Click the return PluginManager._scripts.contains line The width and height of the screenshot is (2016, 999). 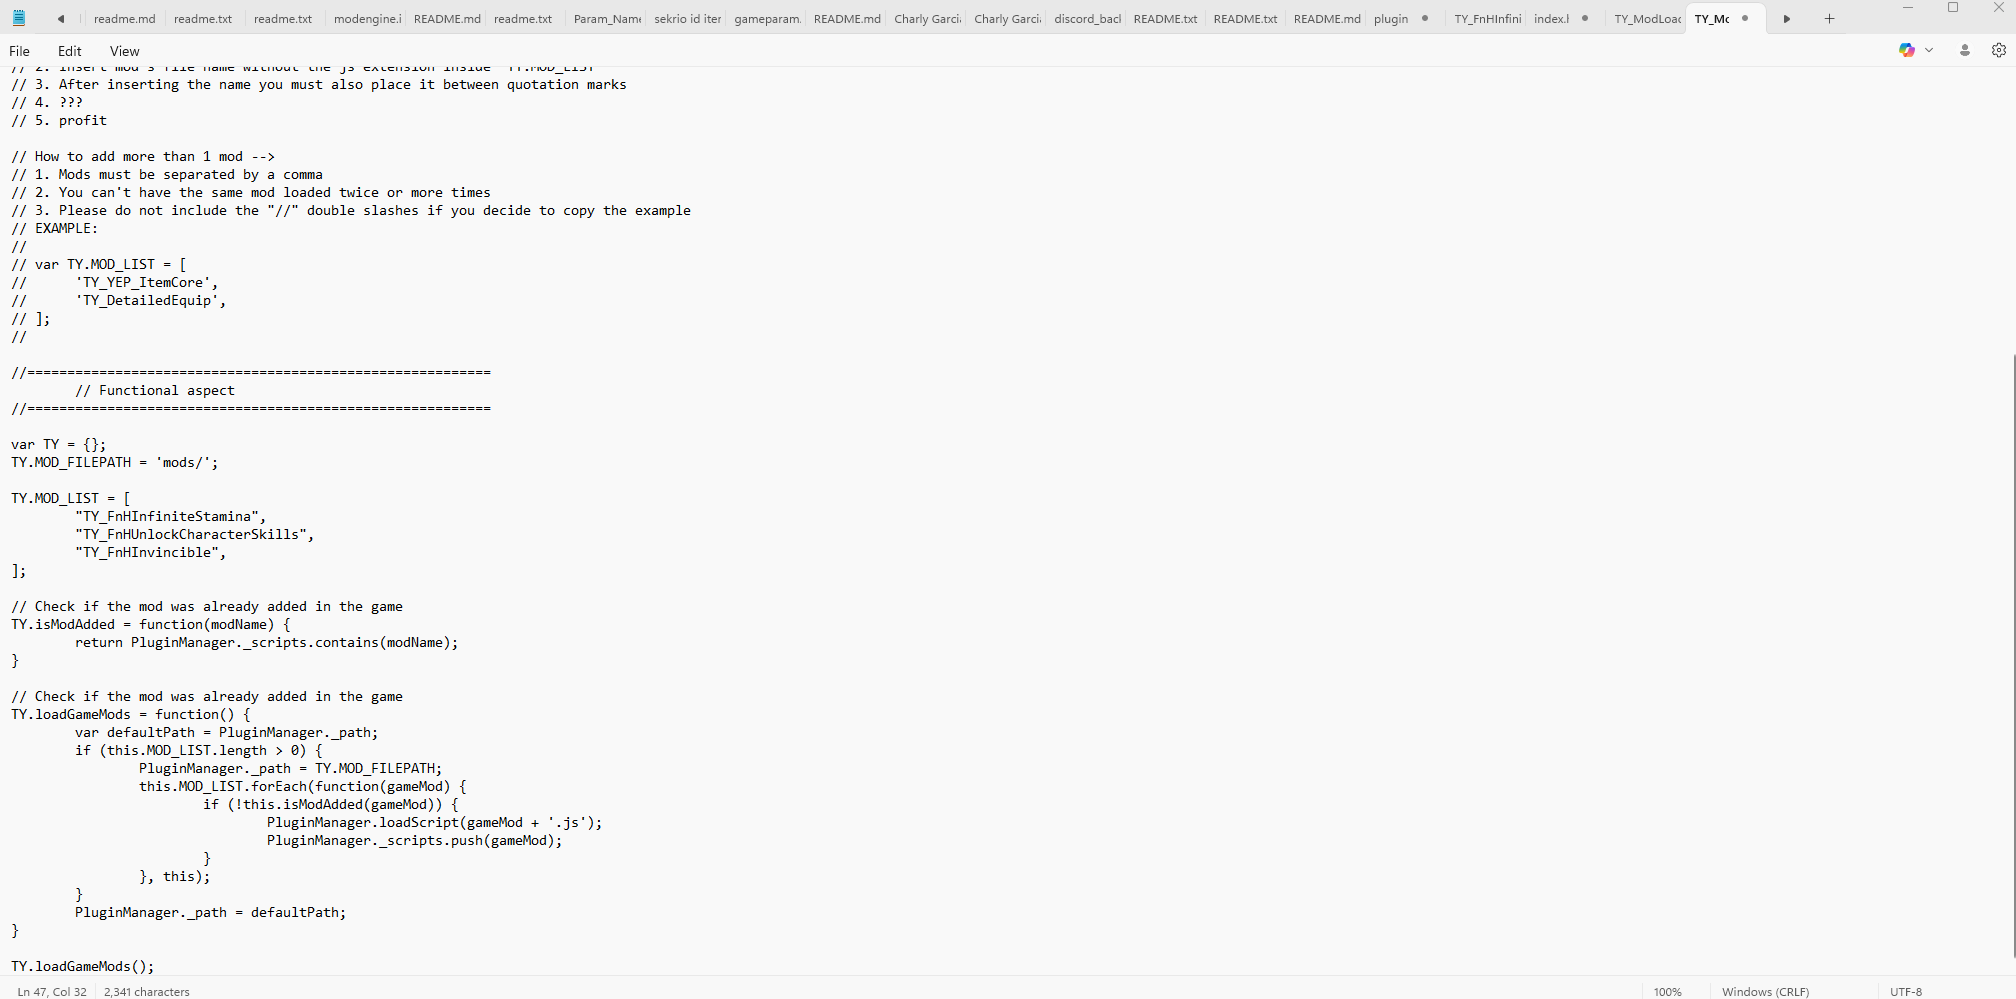coord(267,642)
